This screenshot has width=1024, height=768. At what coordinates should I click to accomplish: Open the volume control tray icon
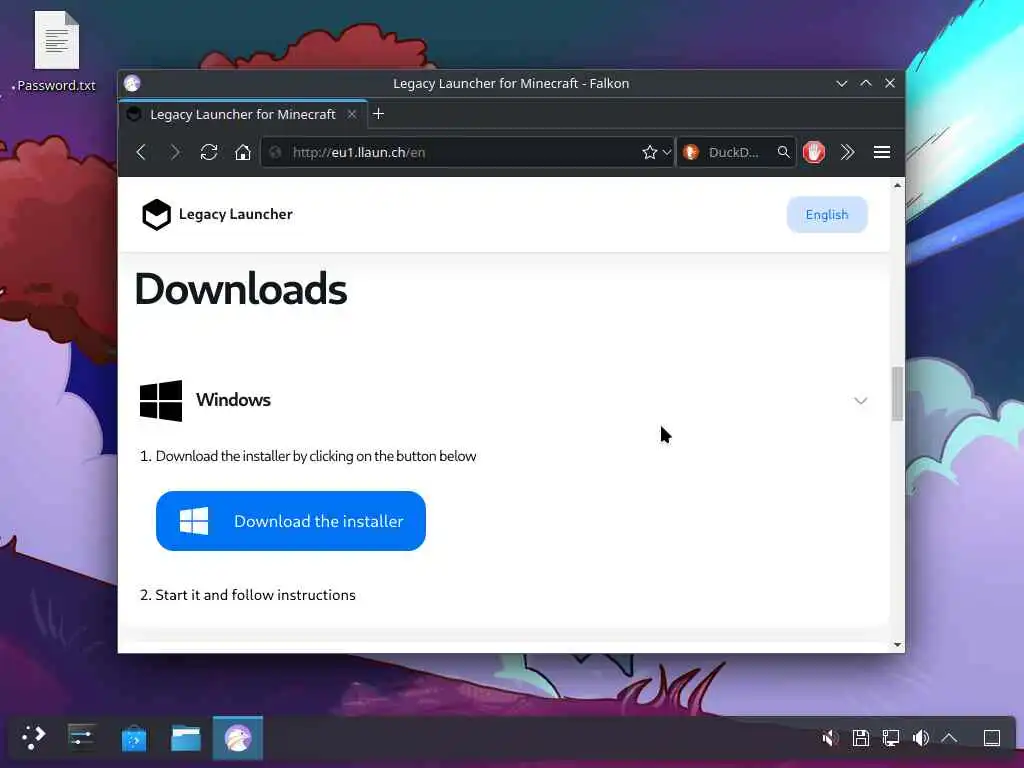(921, 738)
